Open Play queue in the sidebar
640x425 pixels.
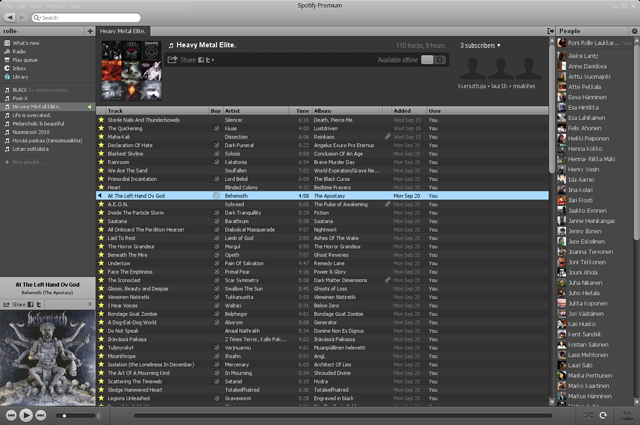pyautogui.click(x=25, y=60)
